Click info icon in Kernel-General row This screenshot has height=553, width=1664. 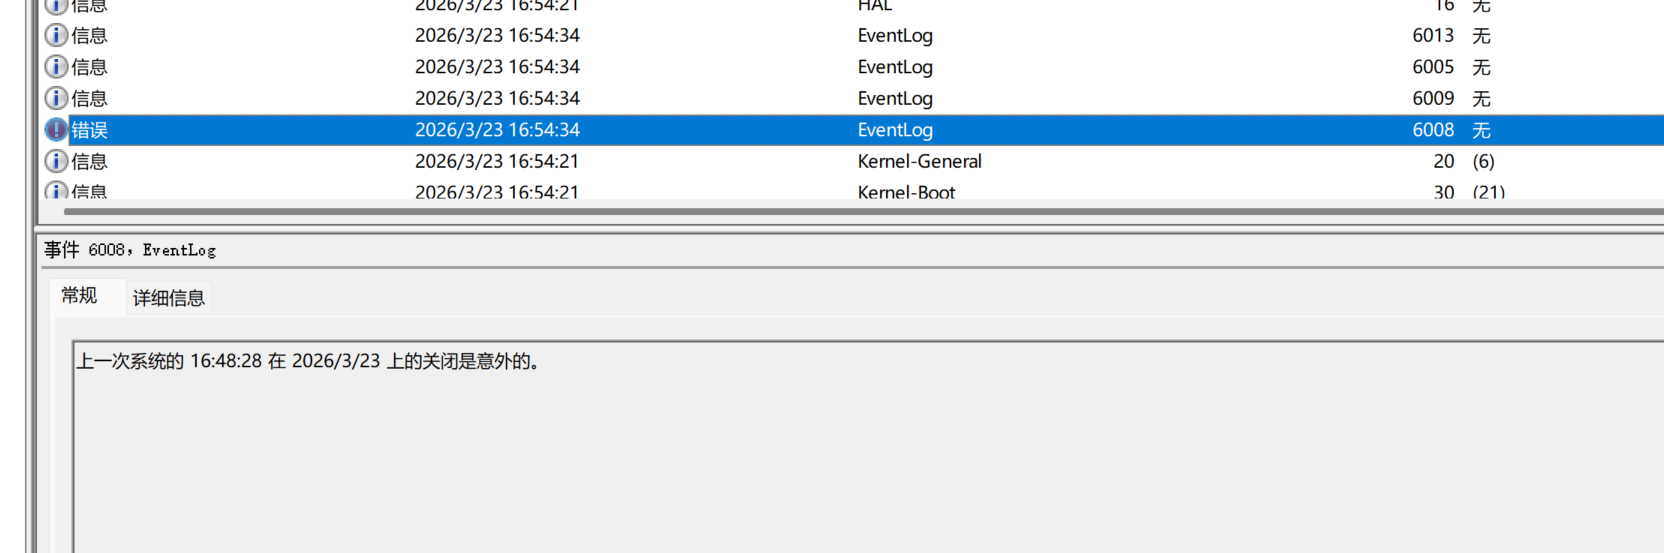[57, 161]
